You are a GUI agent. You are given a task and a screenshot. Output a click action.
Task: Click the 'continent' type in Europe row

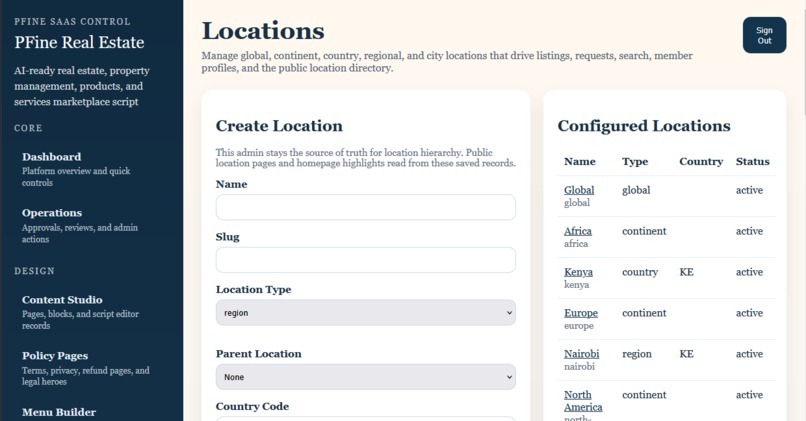pos(644,313)
